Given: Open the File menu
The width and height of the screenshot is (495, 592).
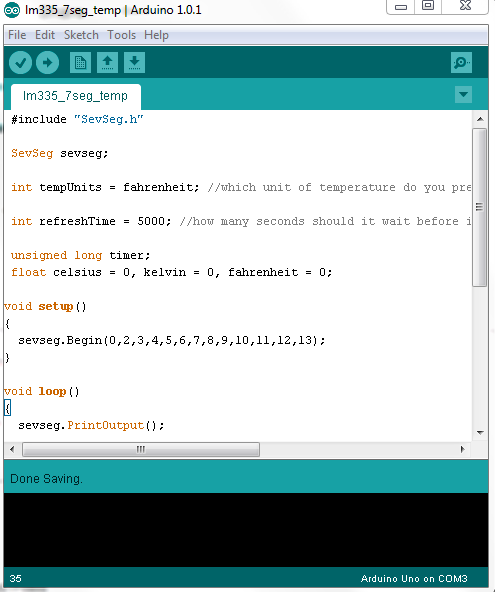Looking at the screenshot, I should [17, 35].
